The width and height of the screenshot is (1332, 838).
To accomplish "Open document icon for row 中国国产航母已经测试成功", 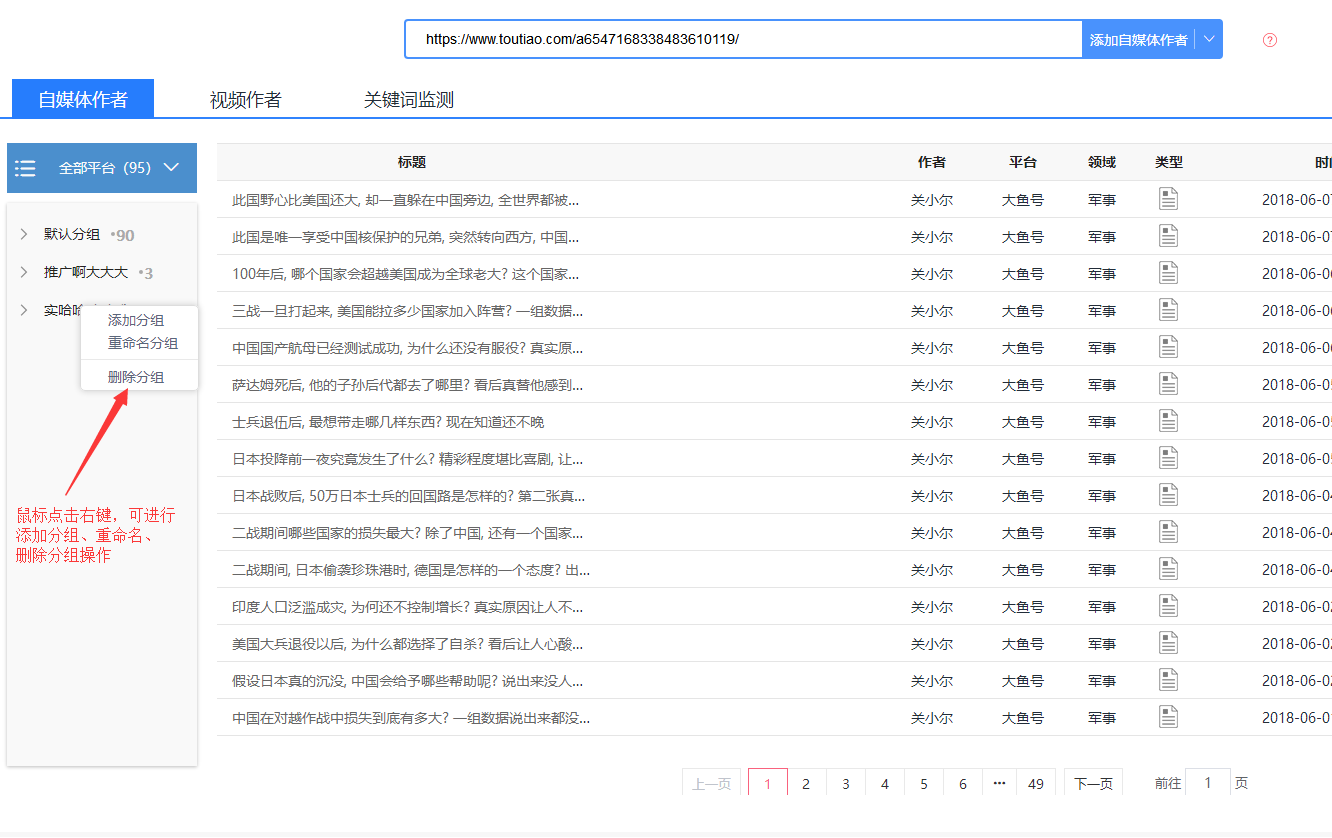I will pyautogui.click(x=1168, y=347).
